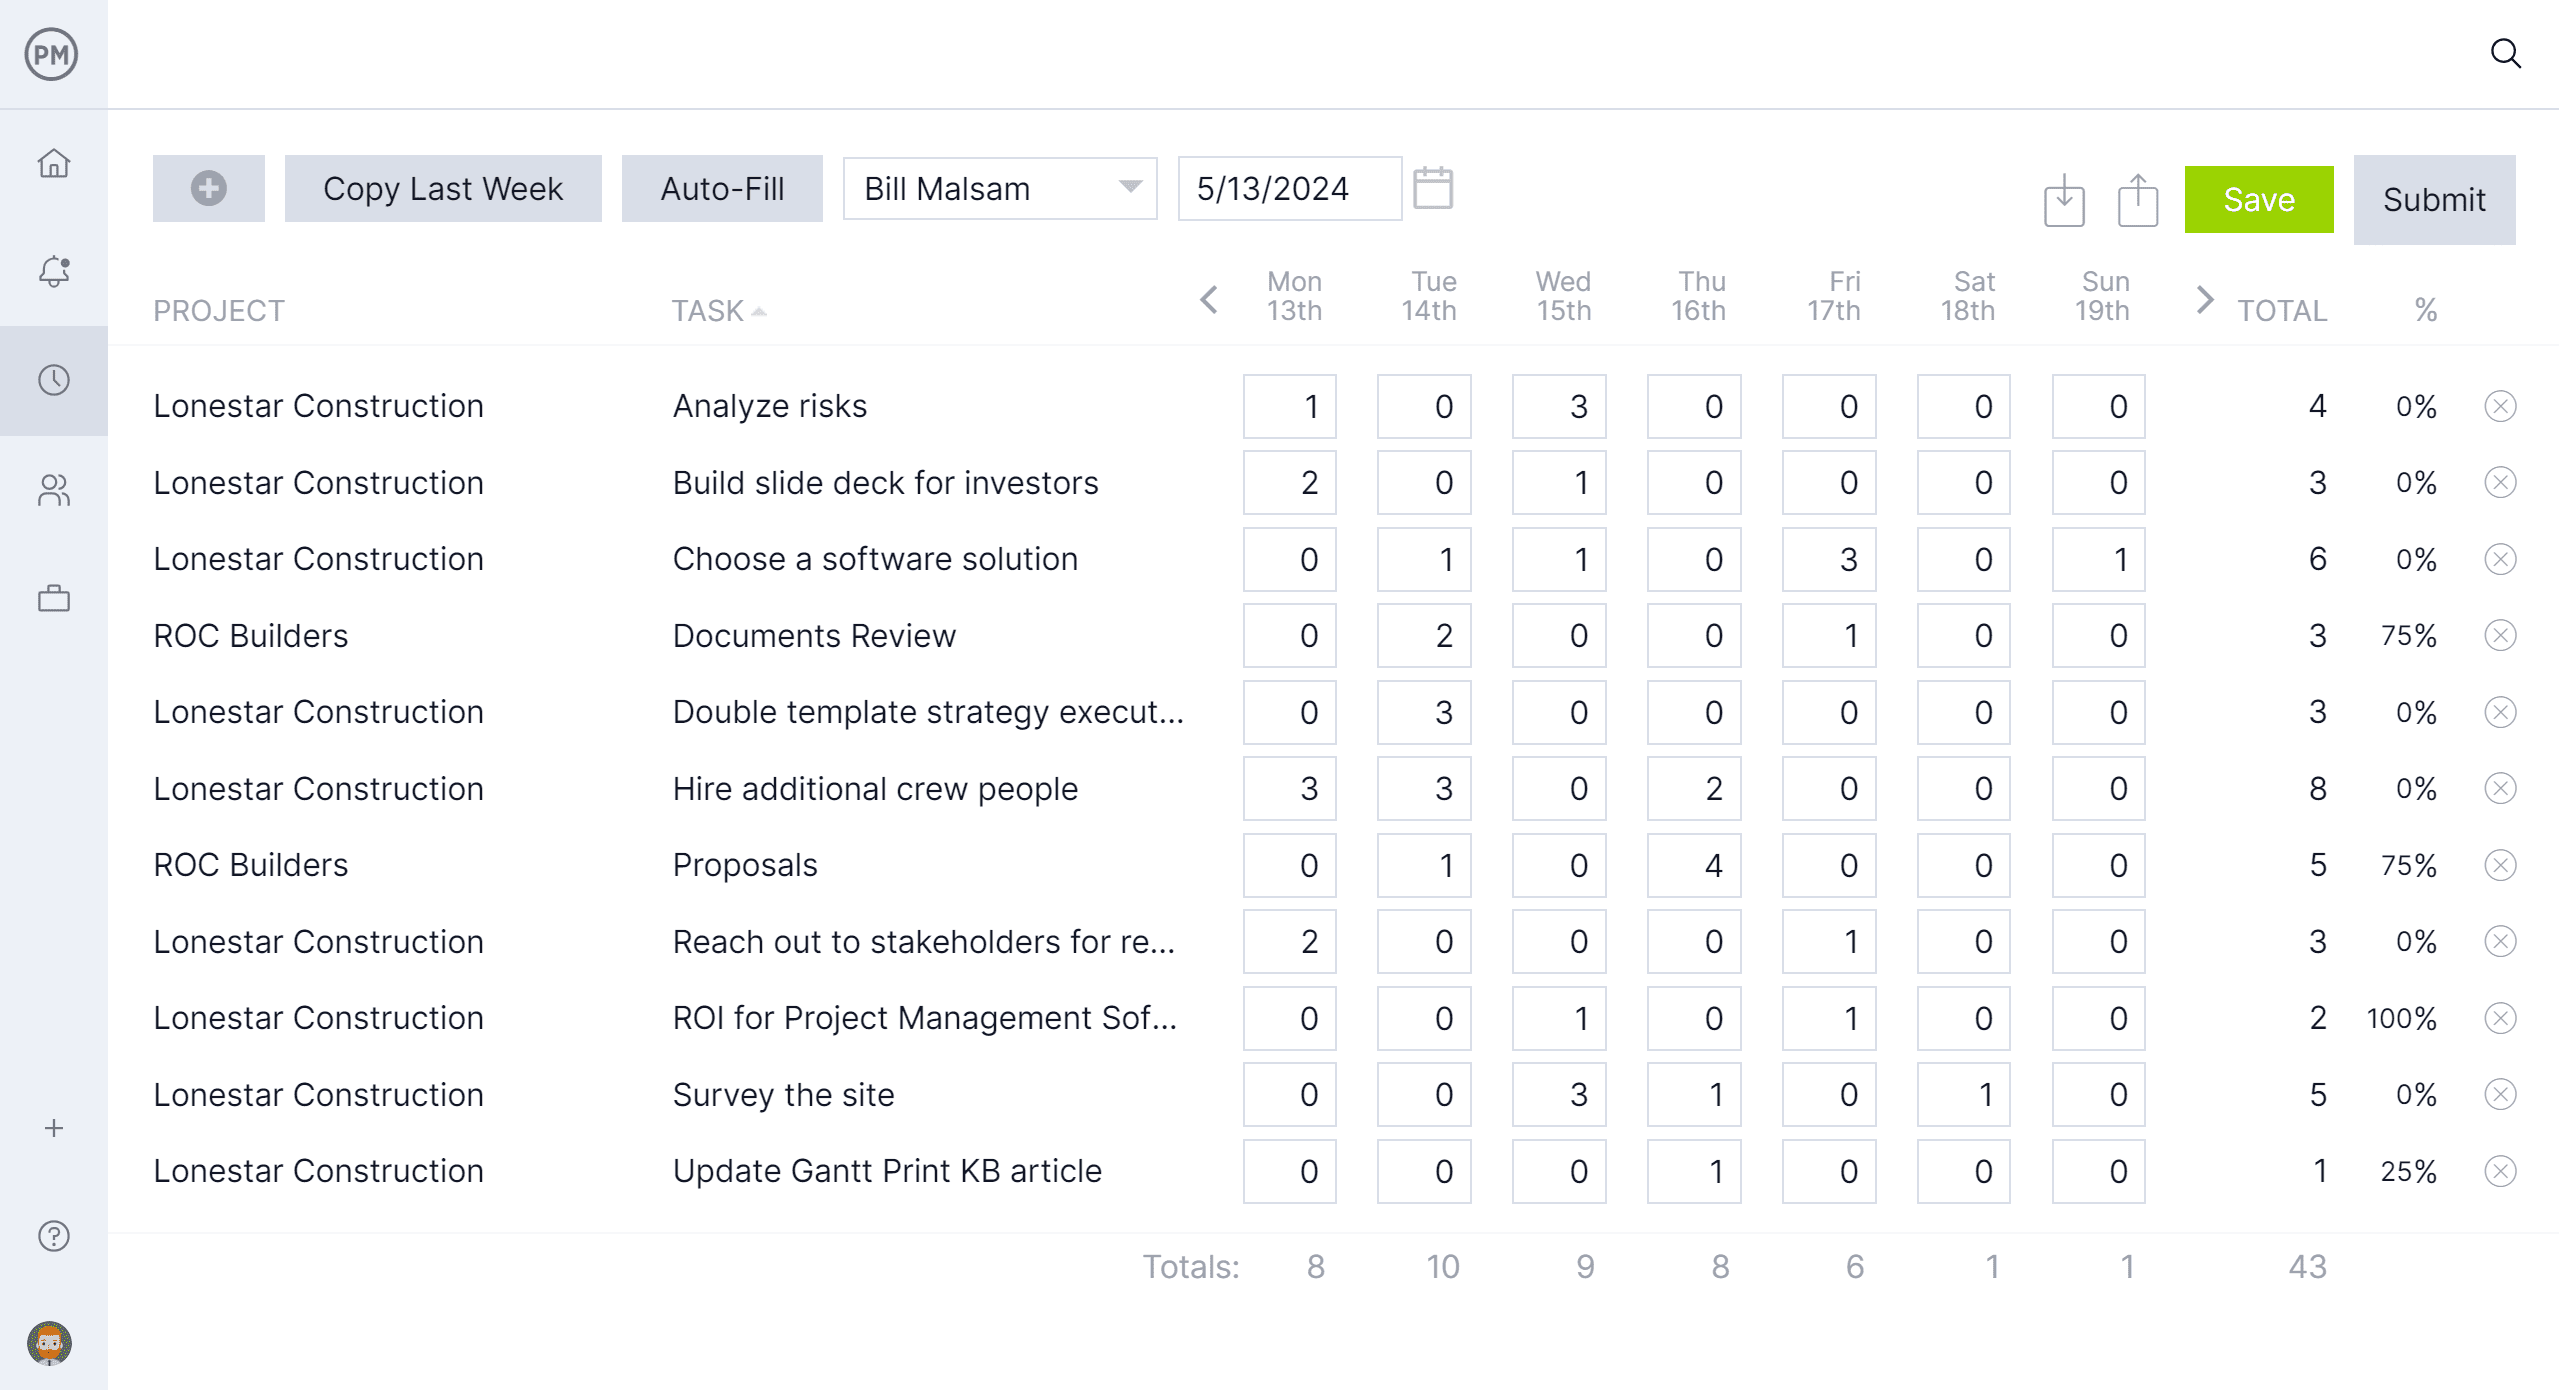Click the upload/share icon near Save button
The height and width of the screenshot is (1390, 2559).
coord(2138,200)
